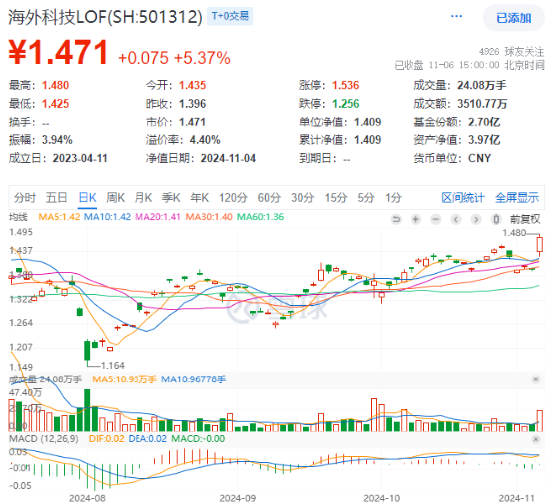Click the volume MA5:10.93万手 label

click(x=124, y=379)
